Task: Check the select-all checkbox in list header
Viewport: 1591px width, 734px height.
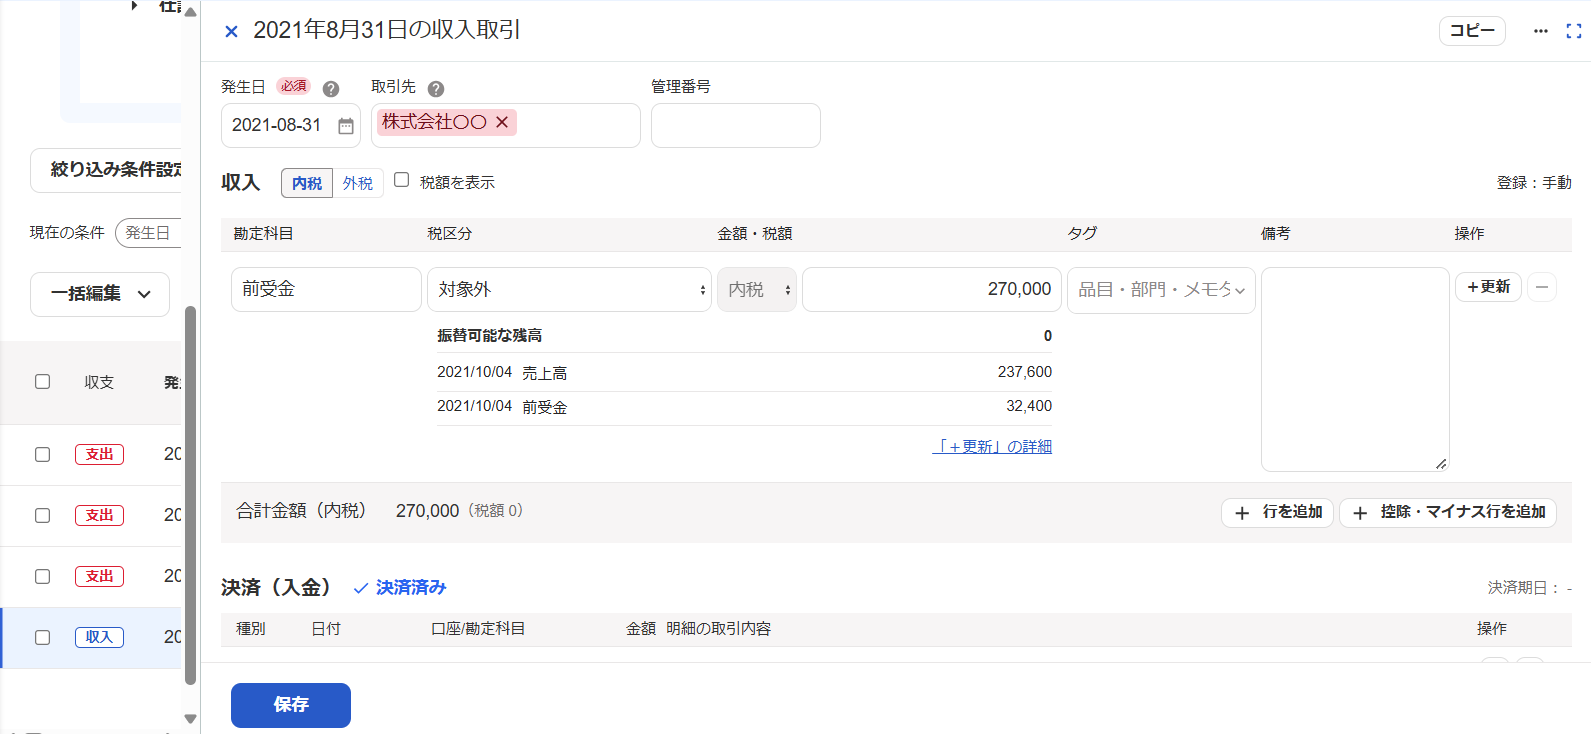Action: [x=42, y=381]
